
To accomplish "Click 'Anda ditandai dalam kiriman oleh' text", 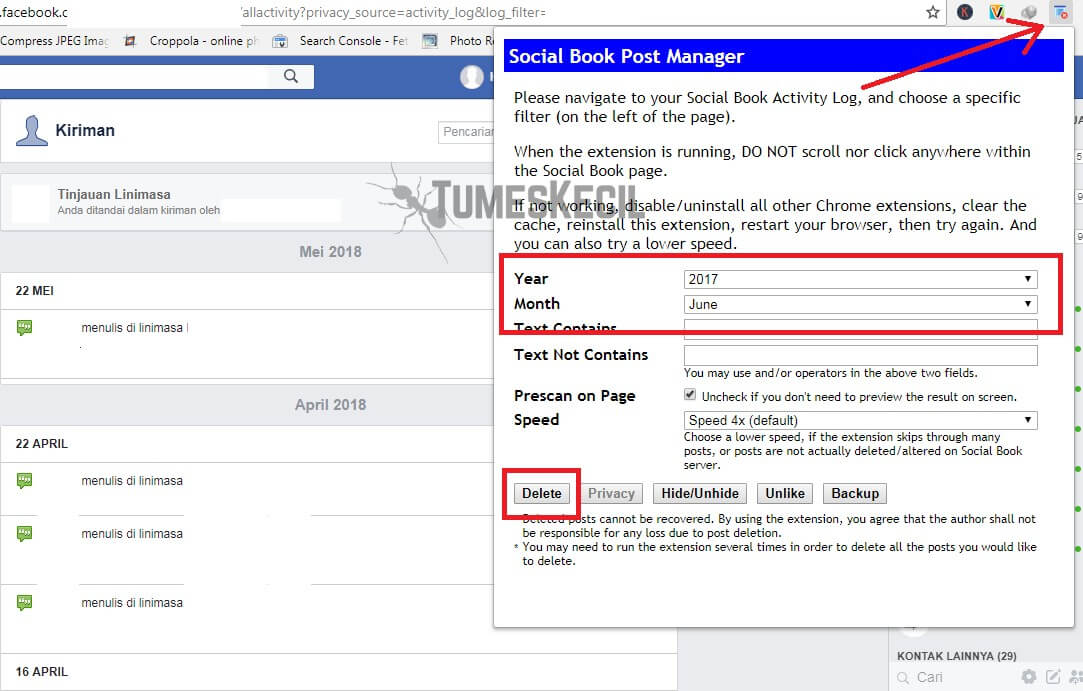I will click(x=139, y=210).
